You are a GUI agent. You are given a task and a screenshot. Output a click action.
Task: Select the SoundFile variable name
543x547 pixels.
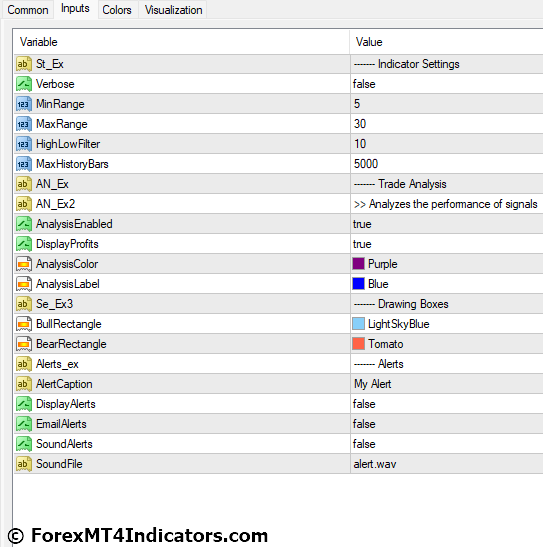point(59,464)
